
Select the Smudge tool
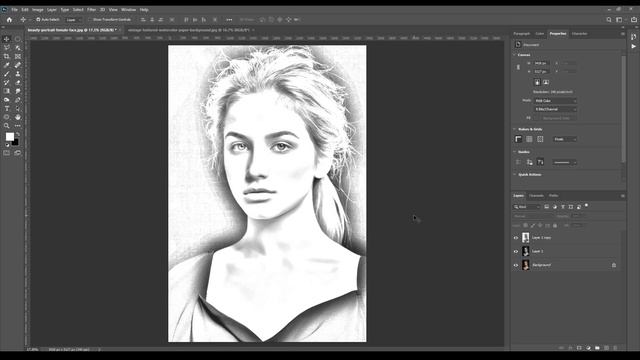18,91
